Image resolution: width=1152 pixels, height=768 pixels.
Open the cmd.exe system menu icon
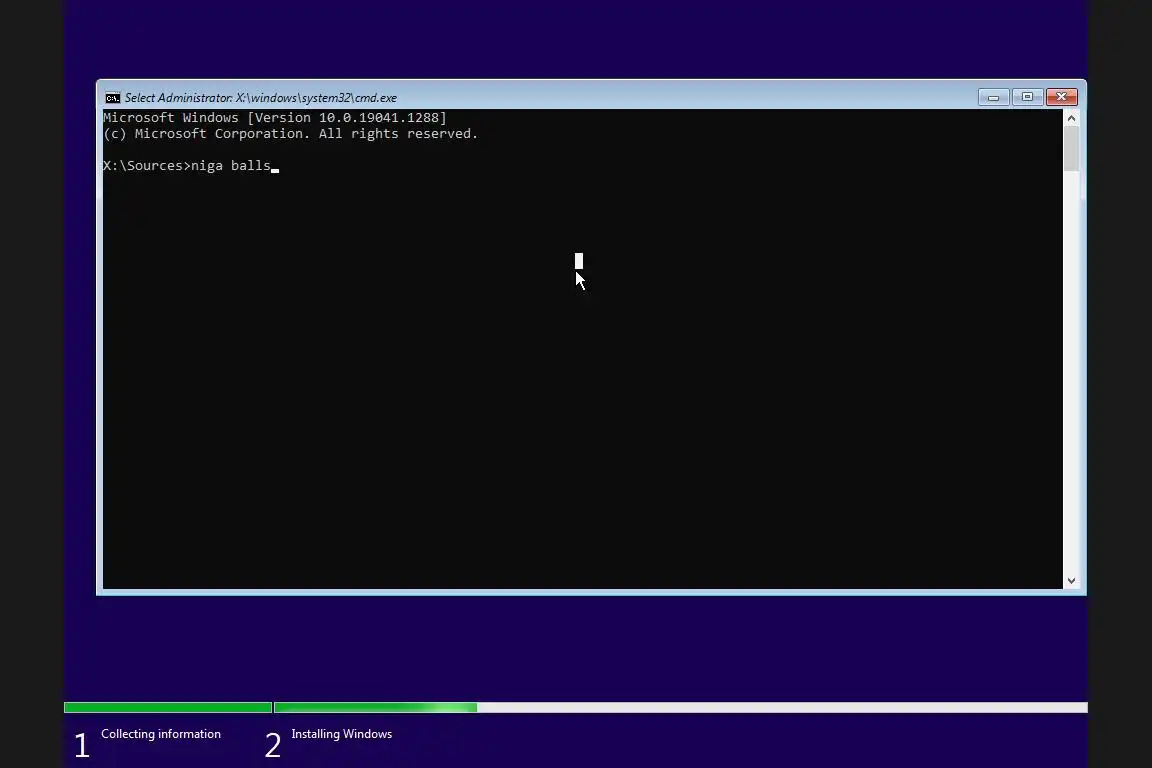[x=112, y=98]
